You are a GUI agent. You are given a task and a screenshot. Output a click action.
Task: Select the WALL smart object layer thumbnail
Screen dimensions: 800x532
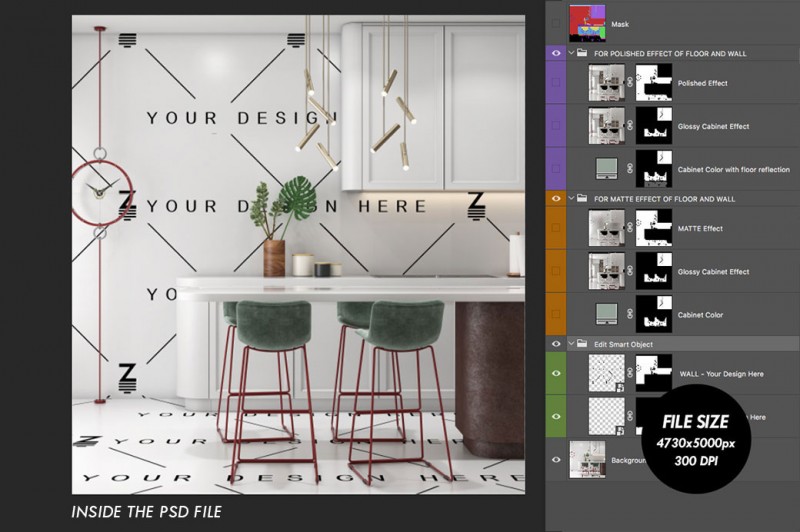tap(607, 373)
